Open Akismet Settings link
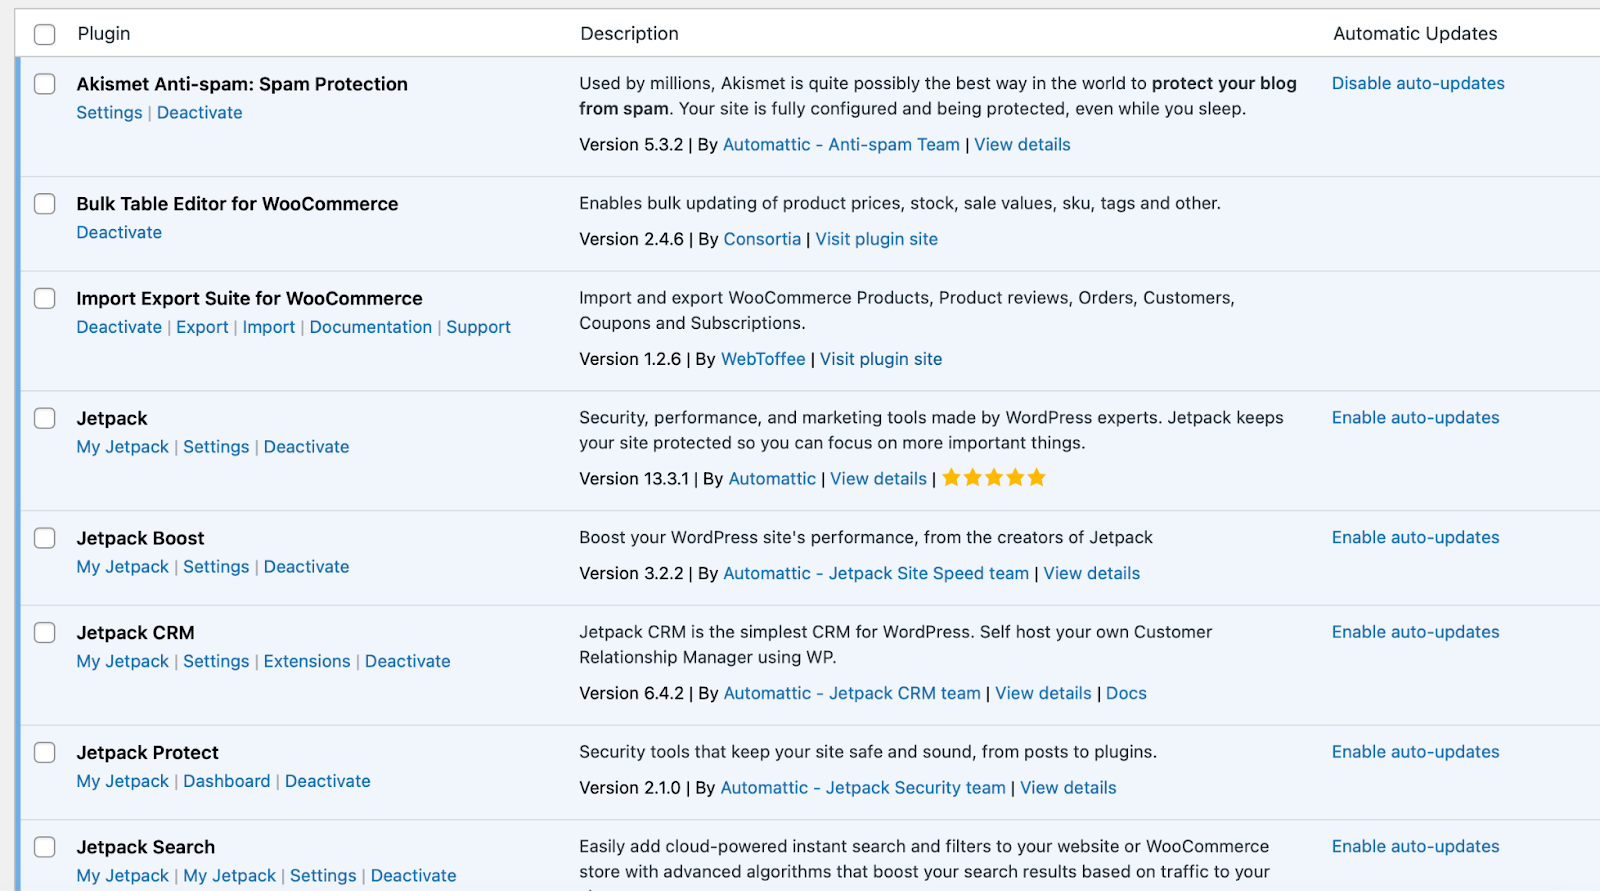The width and height of the screenshot is (1600, 891). (110, 113)
